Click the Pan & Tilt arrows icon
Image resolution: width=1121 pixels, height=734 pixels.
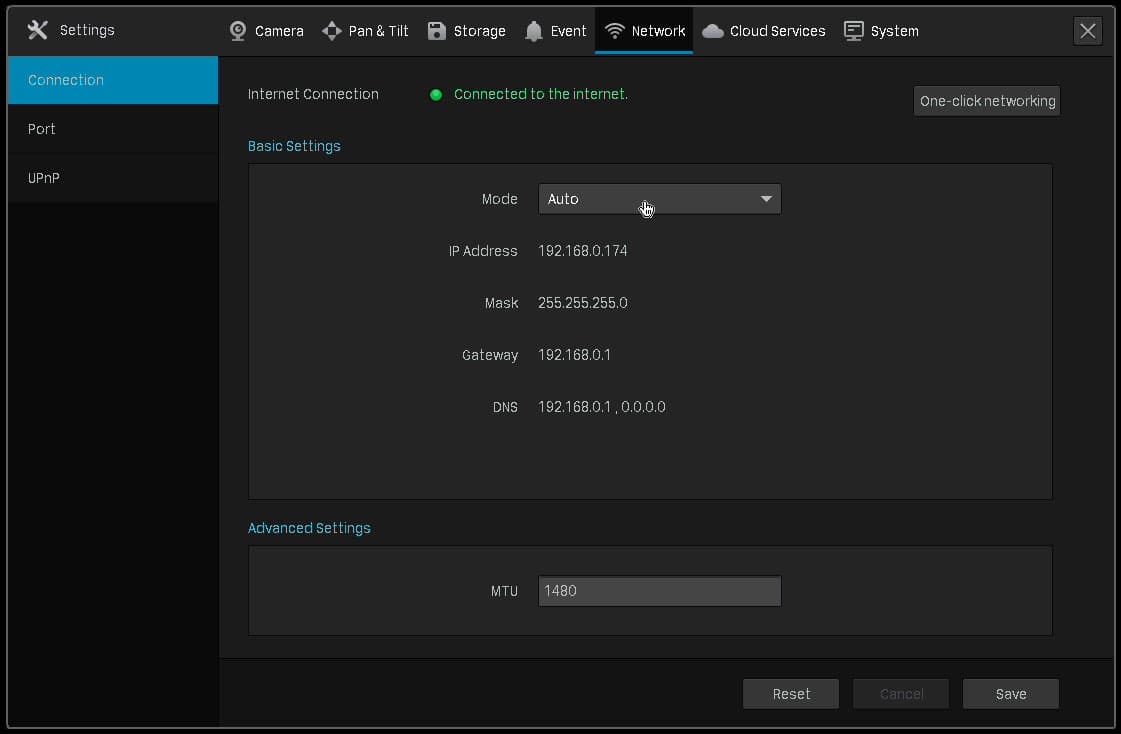click(332, 31)
